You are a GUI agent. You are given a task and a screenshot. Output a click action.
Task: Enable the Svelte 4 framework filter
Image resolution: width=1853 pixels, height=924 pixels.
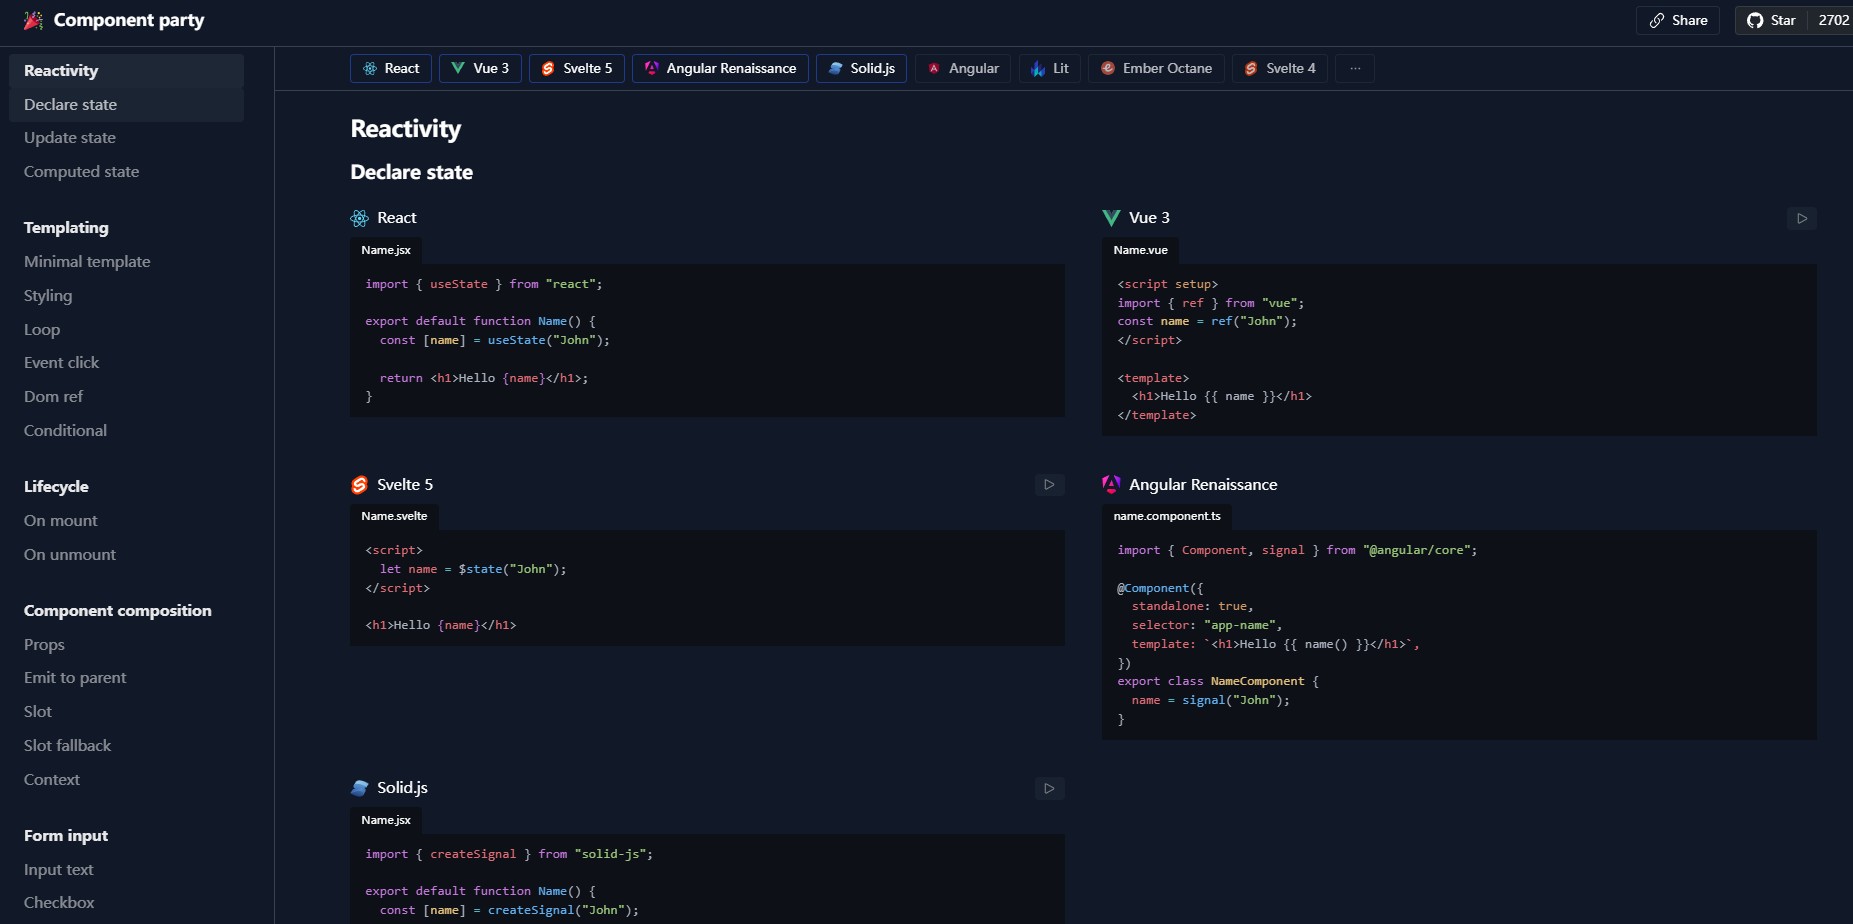1280,68
